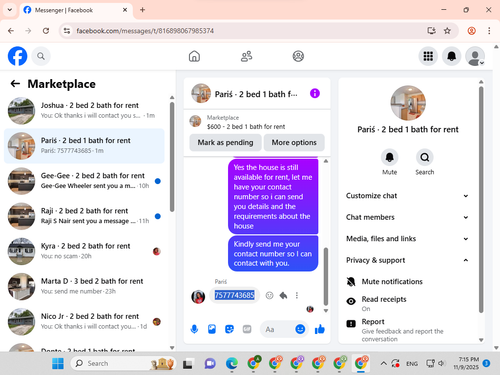Open Chrome three-dot menu
The height and width of the screenshot is (375, 500).
489,31
